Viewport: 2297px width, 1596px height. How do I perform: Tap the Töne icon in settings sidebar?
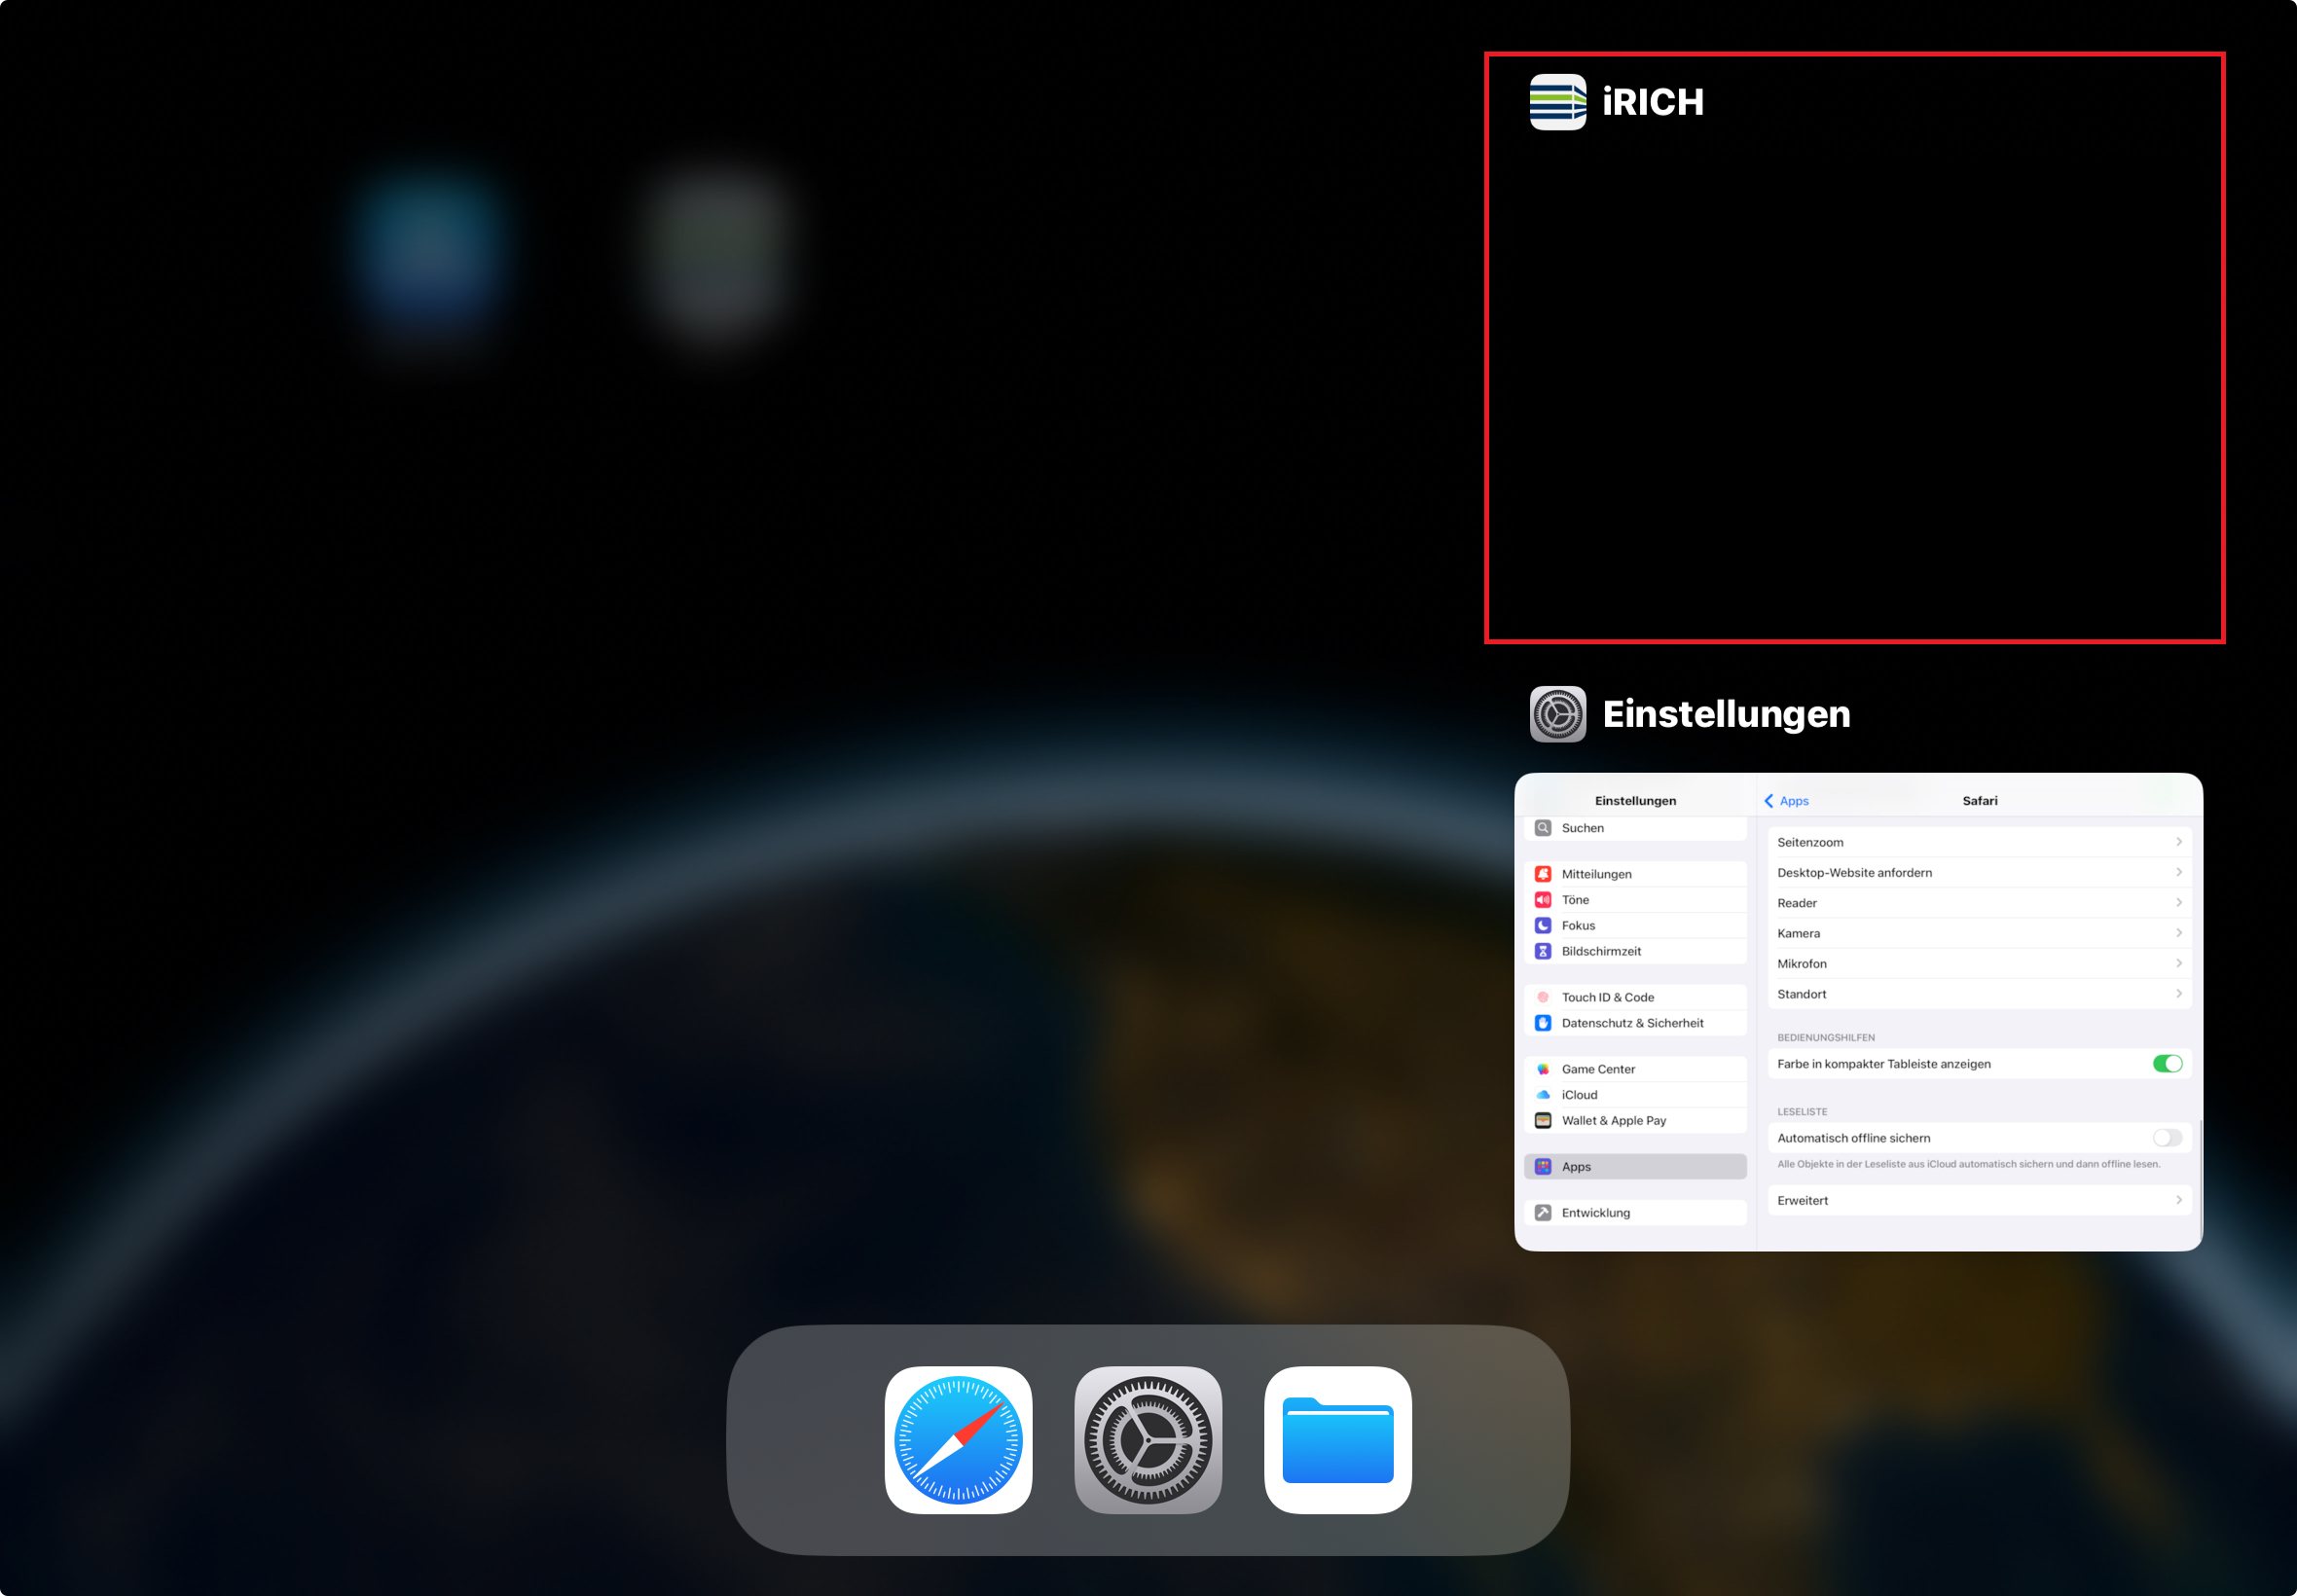click(x=1544, y=899)
